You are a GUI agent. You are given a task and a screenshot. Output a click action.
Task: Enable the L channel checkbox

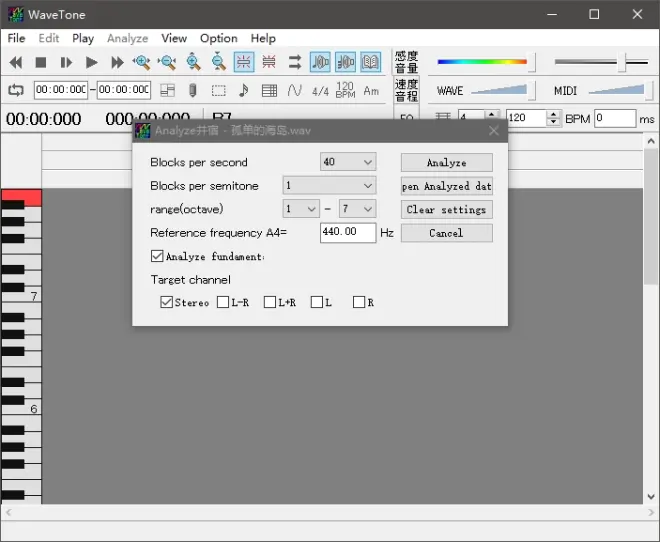click(x=317, y=302)
